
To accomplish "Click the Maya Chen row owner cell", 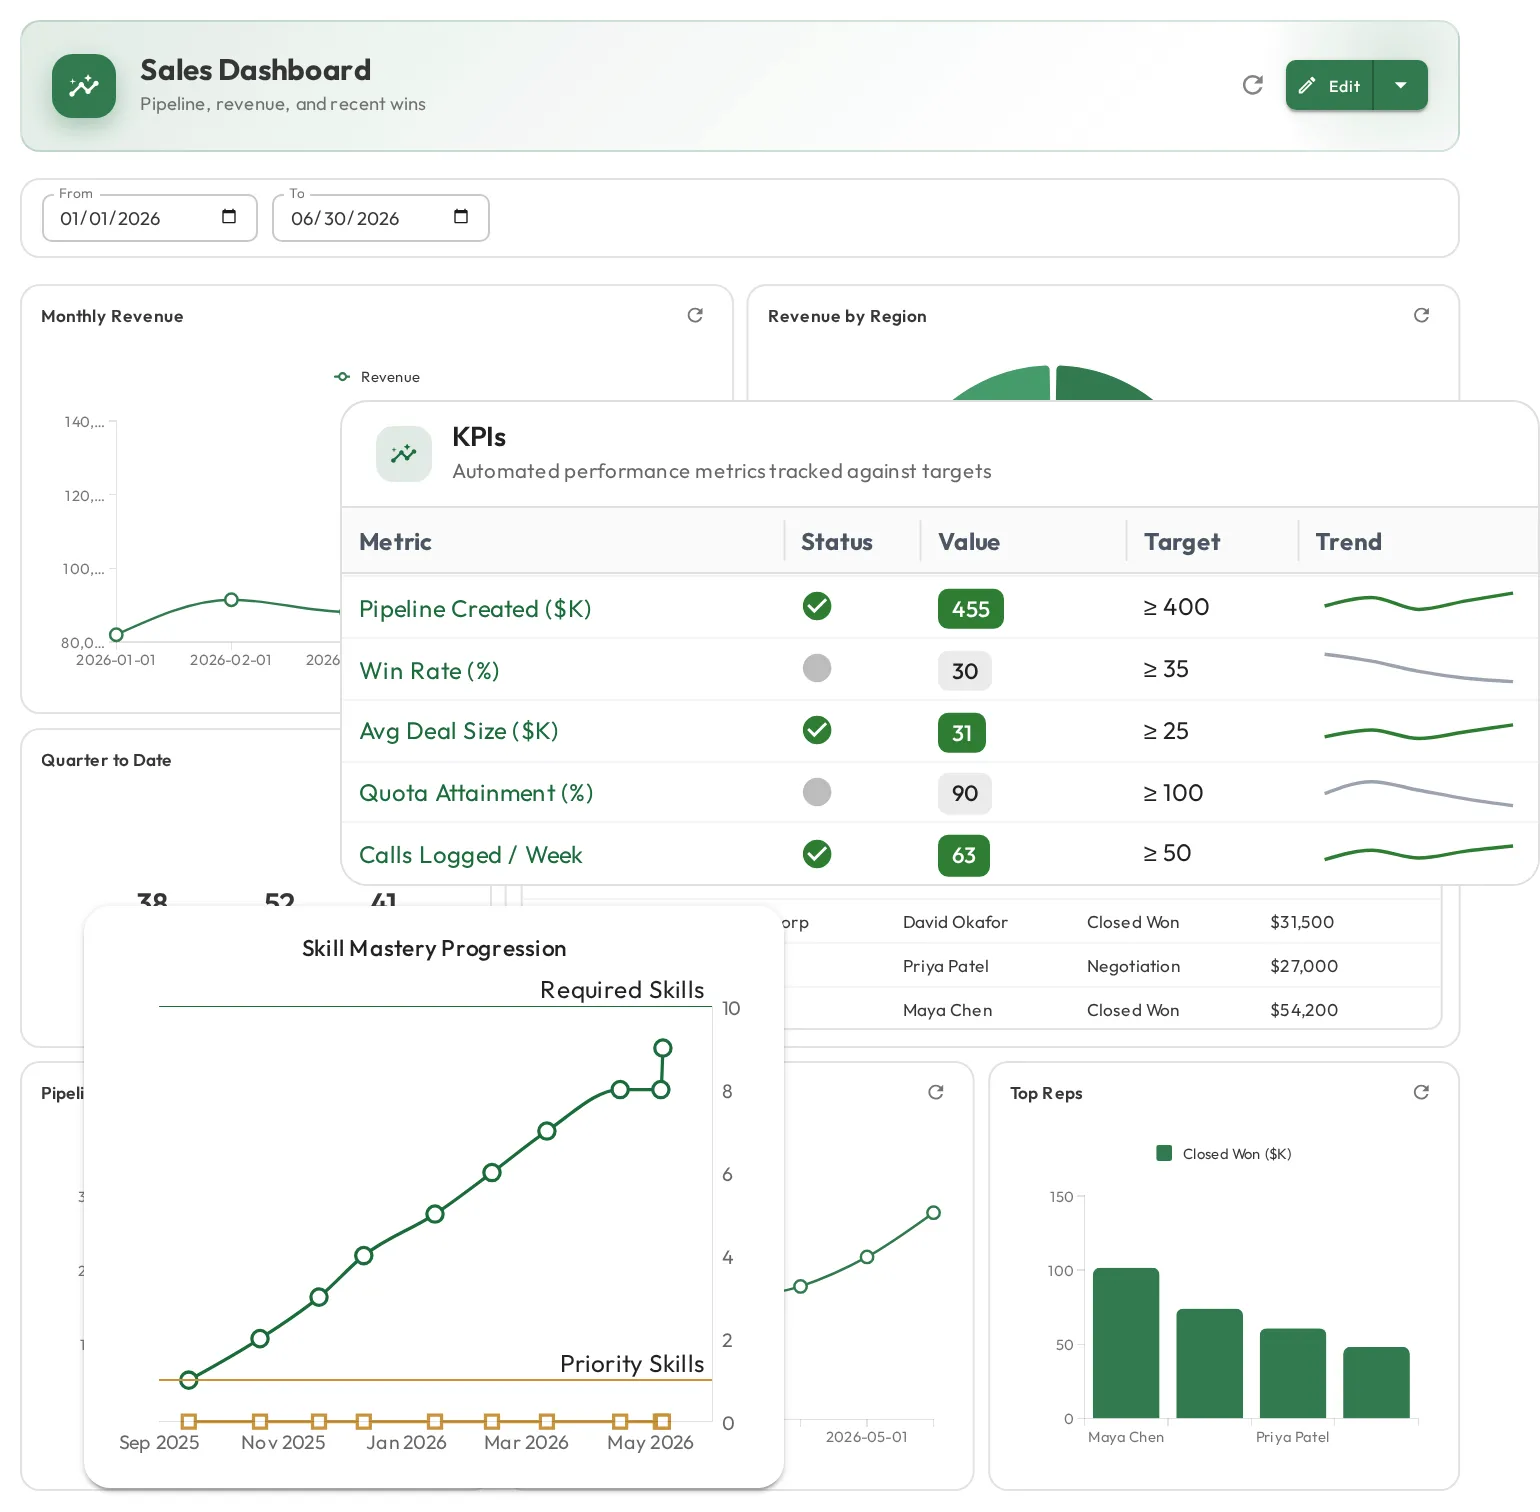I will point(948,1010).
